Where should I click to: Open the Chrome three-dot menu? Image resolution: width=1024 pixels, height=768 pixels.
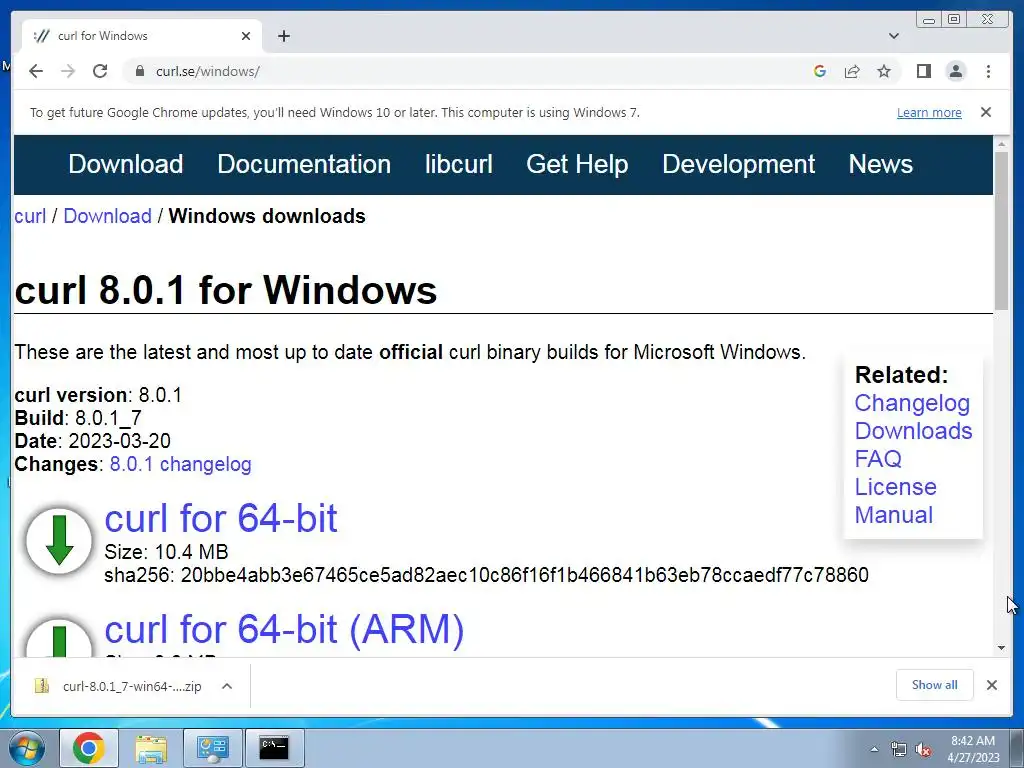tap(988, 71)
